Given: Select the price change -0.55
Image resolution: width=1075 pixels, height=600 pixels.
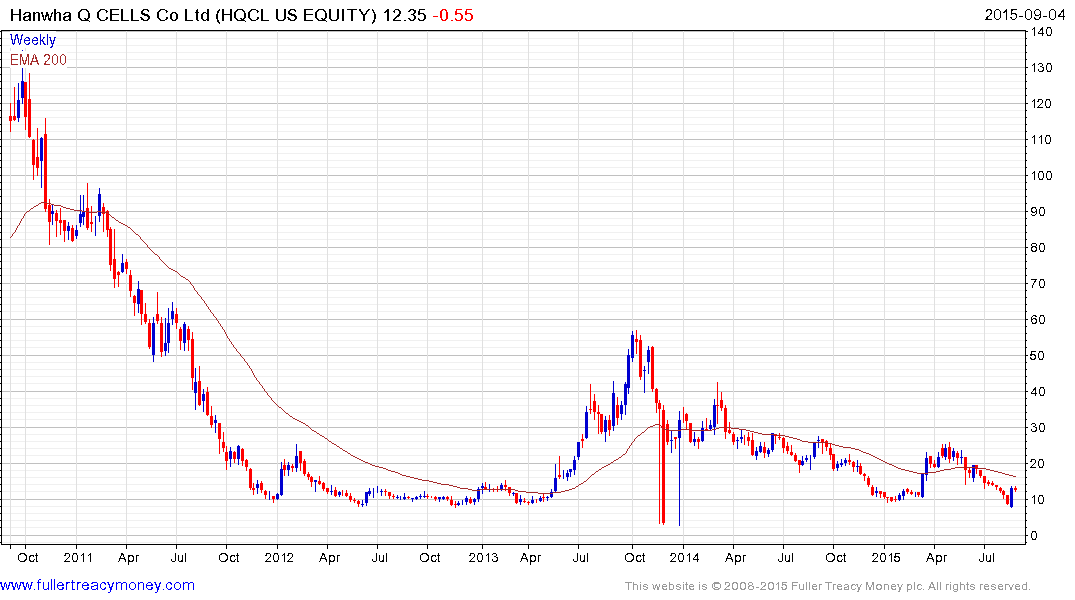Looking at the screenshot, I should [x=452, y=15].
